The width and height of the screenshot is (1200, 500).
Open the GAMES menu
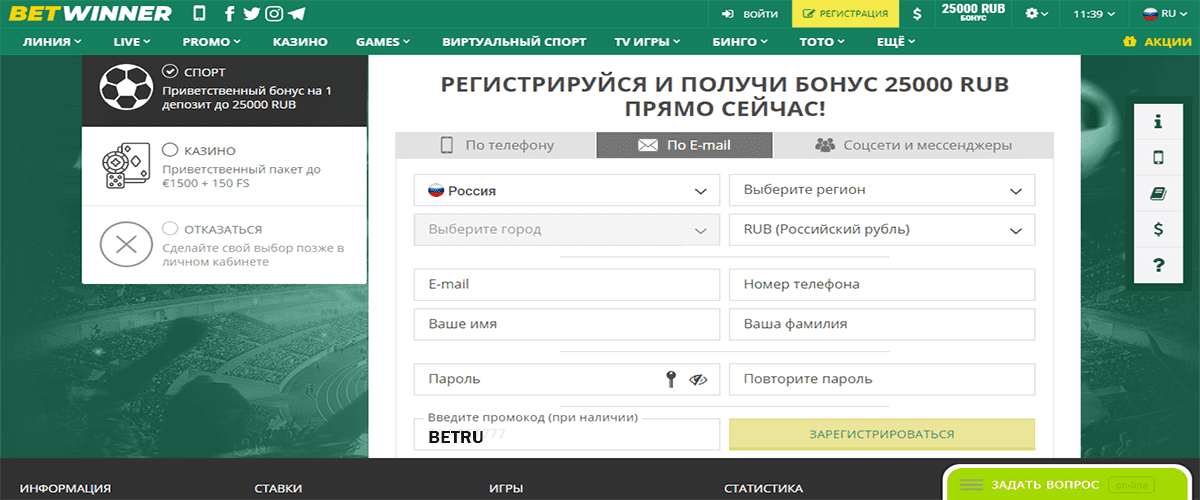click(383, 42)
